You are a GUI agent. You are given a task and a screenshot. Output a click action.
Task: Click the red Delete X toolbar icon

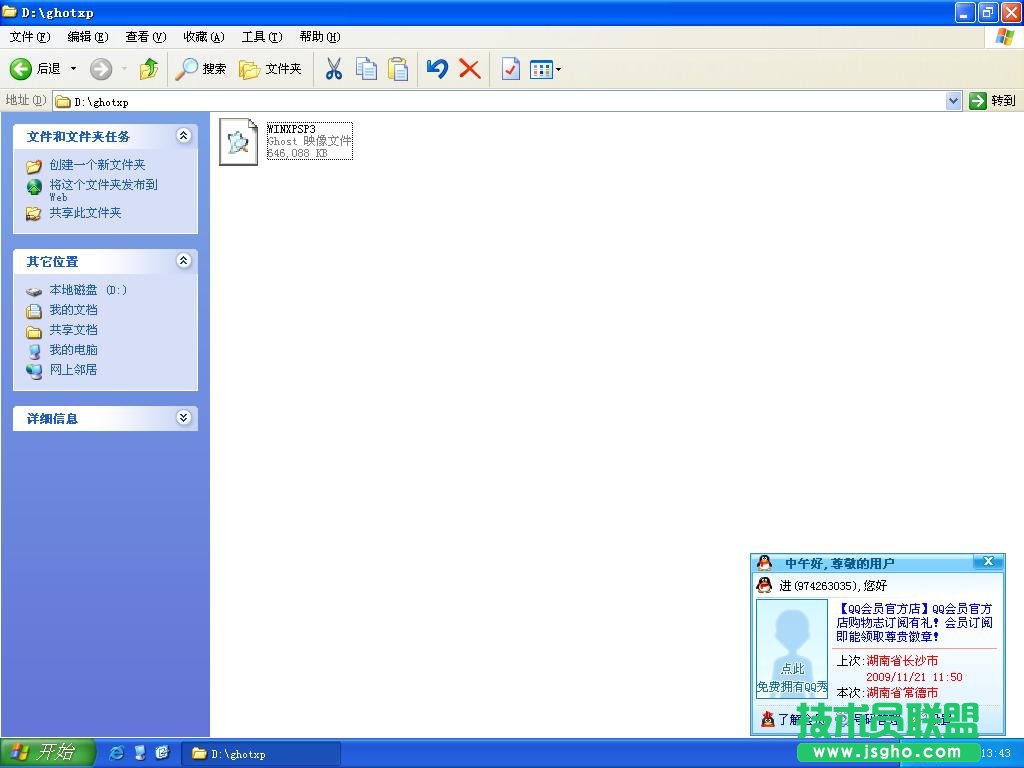[x=467, y=69]
